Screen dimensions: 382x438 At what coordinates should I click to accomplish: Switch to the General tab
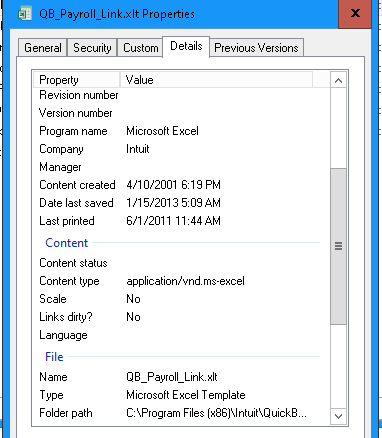tap(43, 48)
